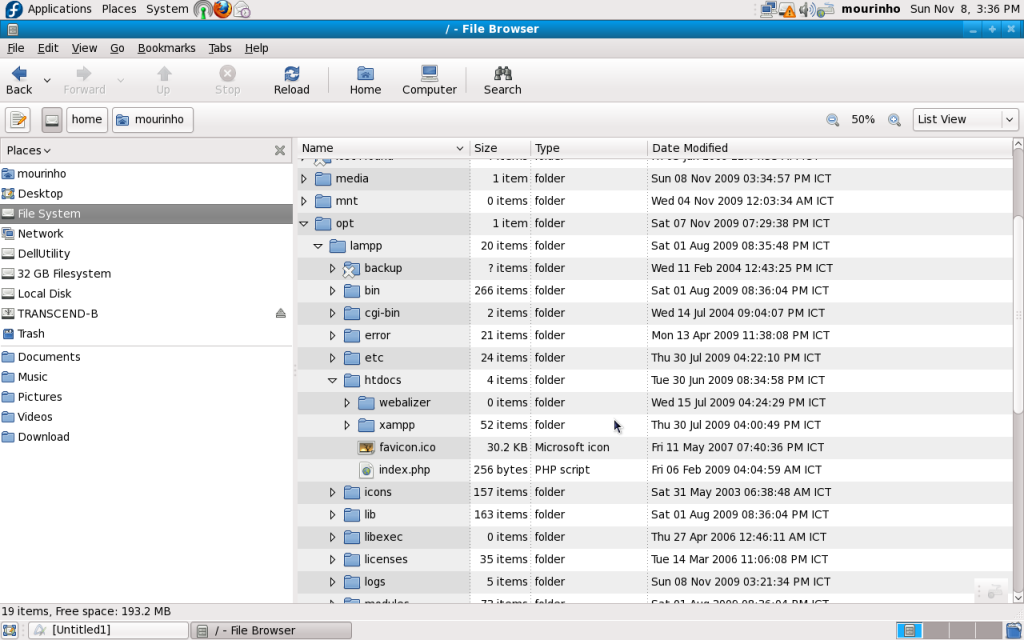Sort by the Date Modified column header
The height and width of the screenshot is (640, 1024).
click(690, 148)
